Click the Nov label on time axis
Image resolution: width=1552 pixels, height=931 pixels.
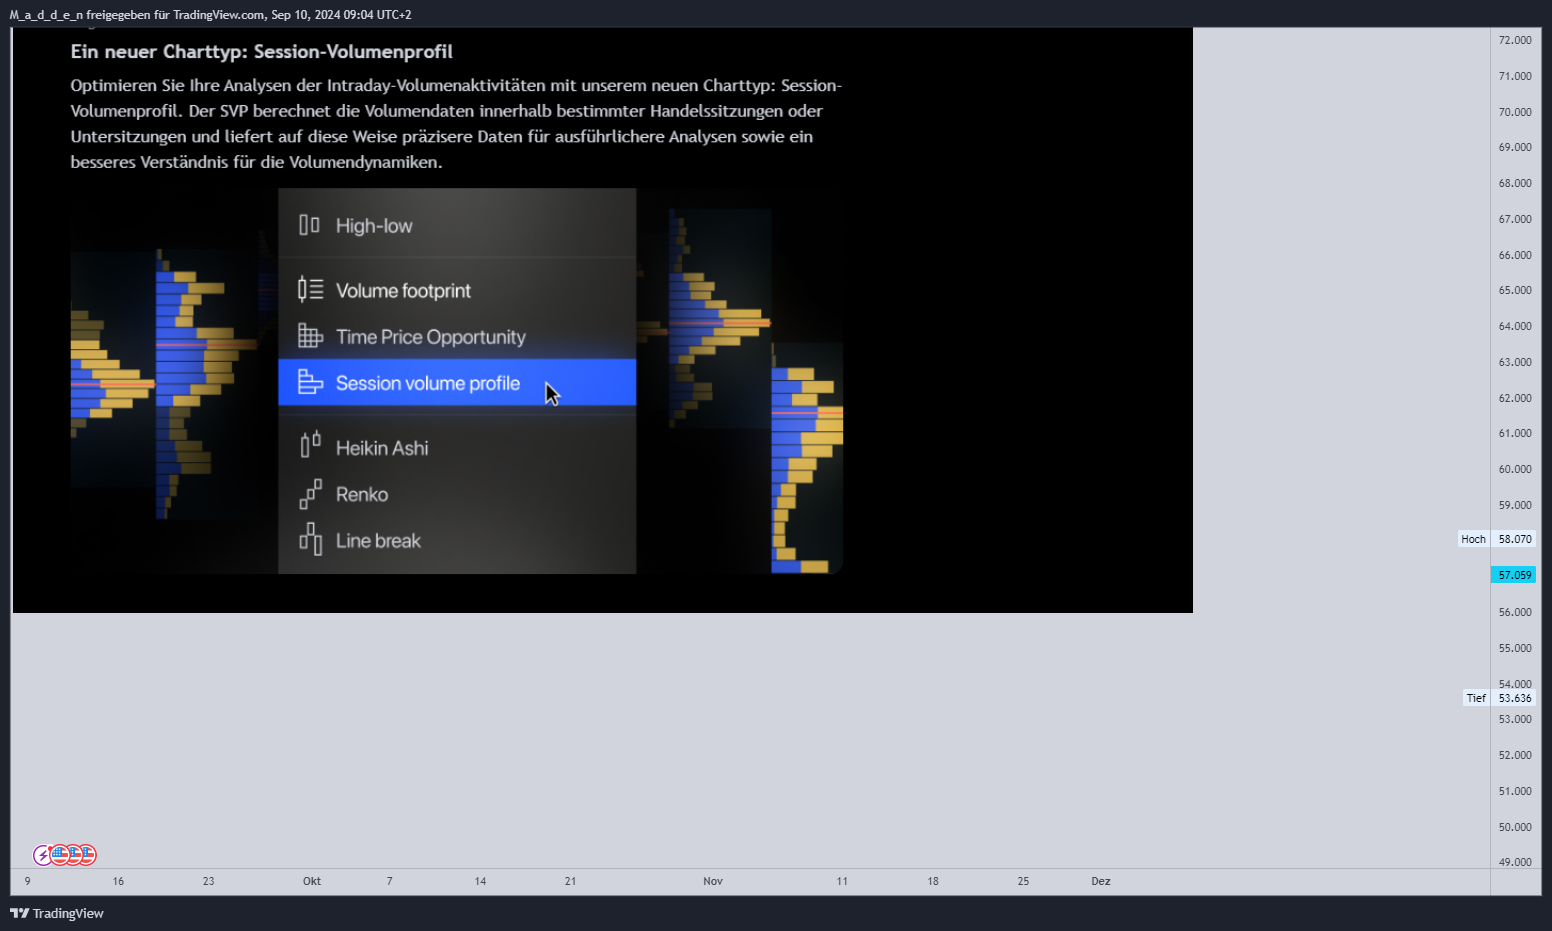(713, 881)
